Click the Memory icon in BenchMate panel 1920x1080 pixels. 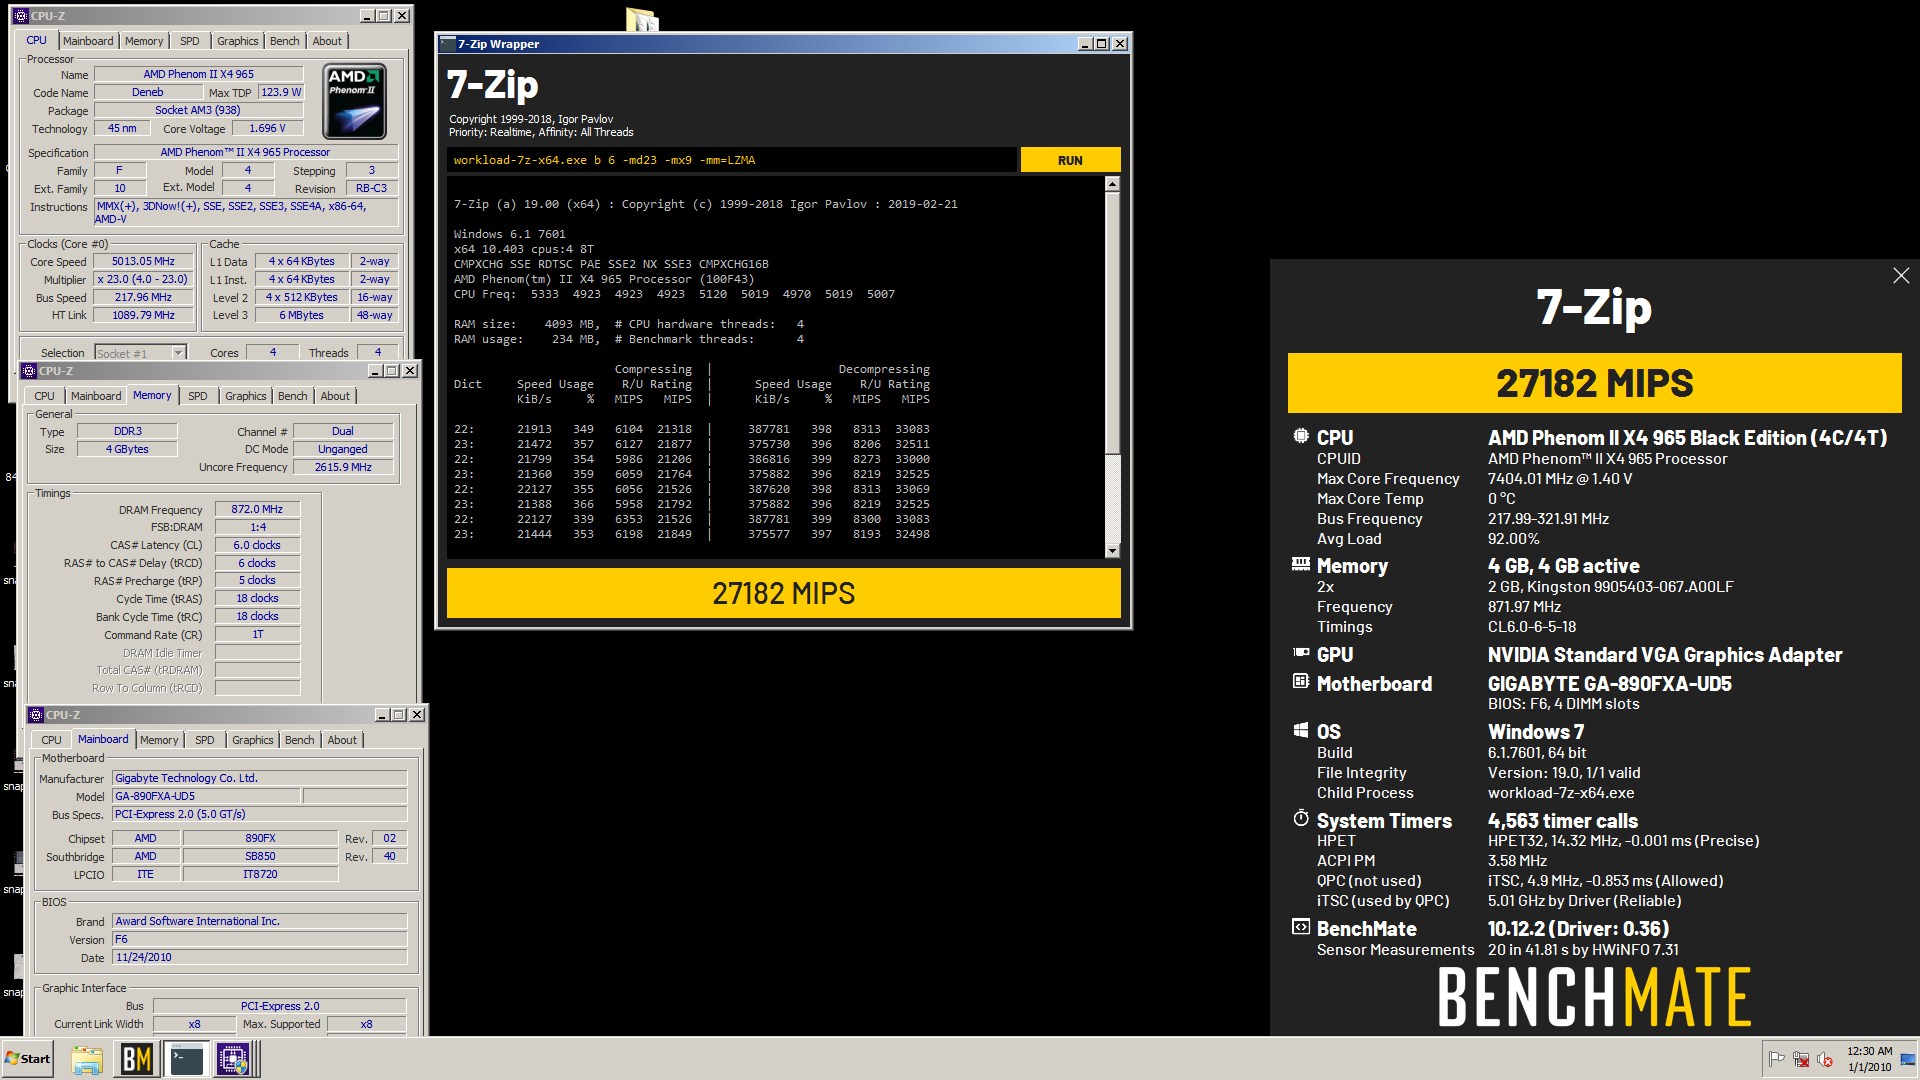[x=1301, y=564]
